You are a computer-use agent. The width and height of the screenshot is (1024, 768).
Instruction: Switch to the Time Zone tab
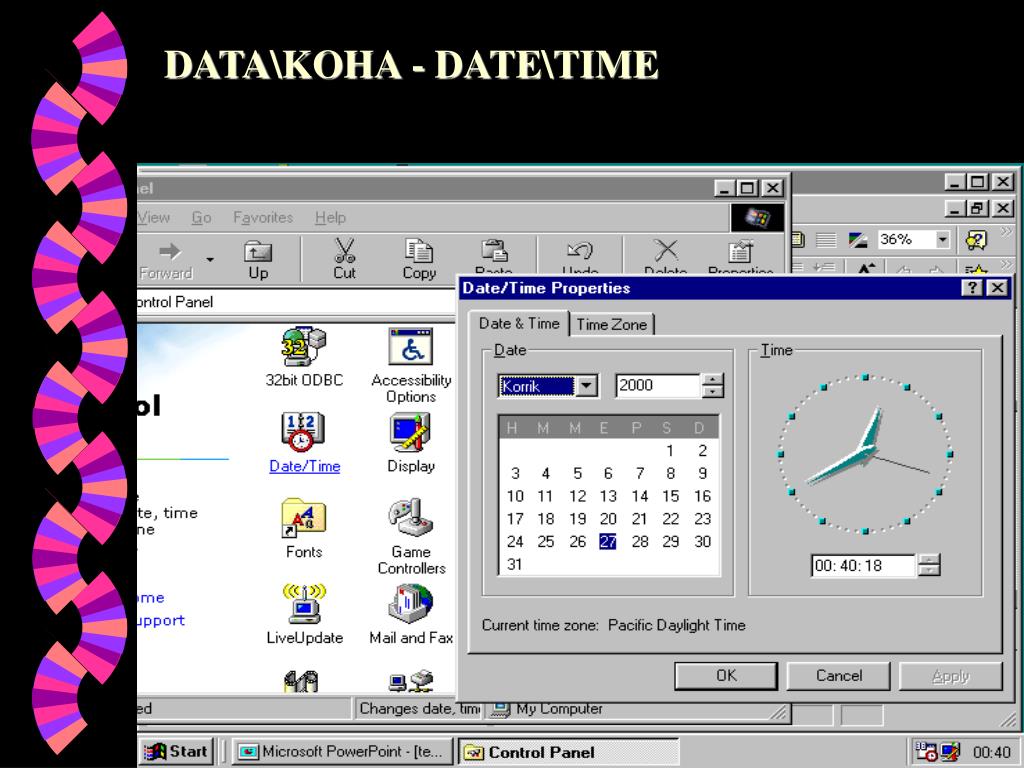click(611, 325)
